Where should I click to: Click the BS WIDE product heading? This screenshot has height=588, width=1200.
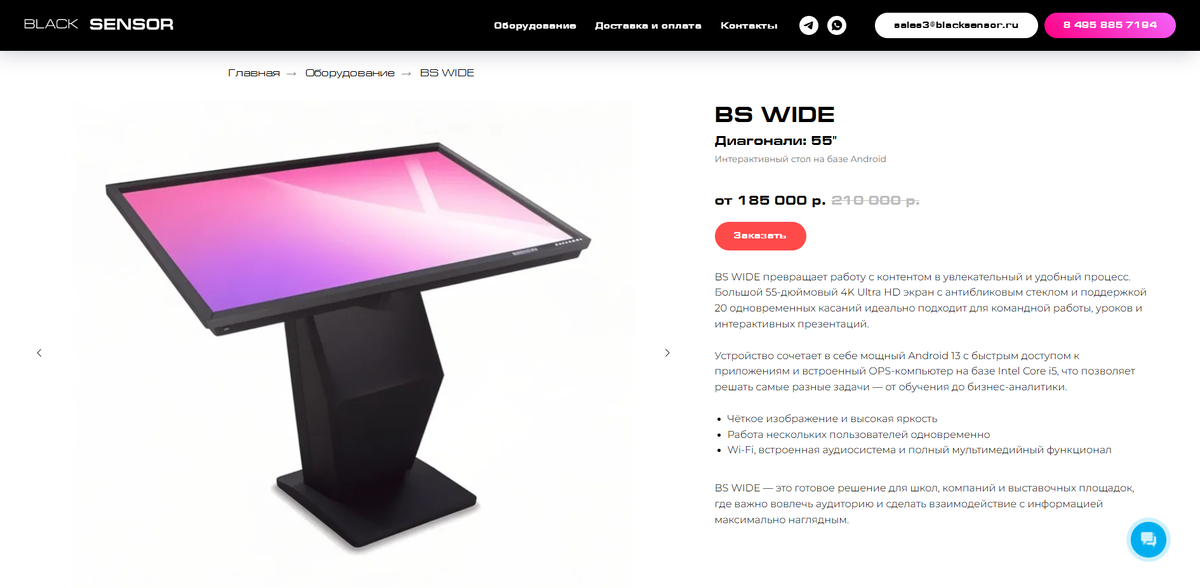pyautogui.click(x=775, y=115)
